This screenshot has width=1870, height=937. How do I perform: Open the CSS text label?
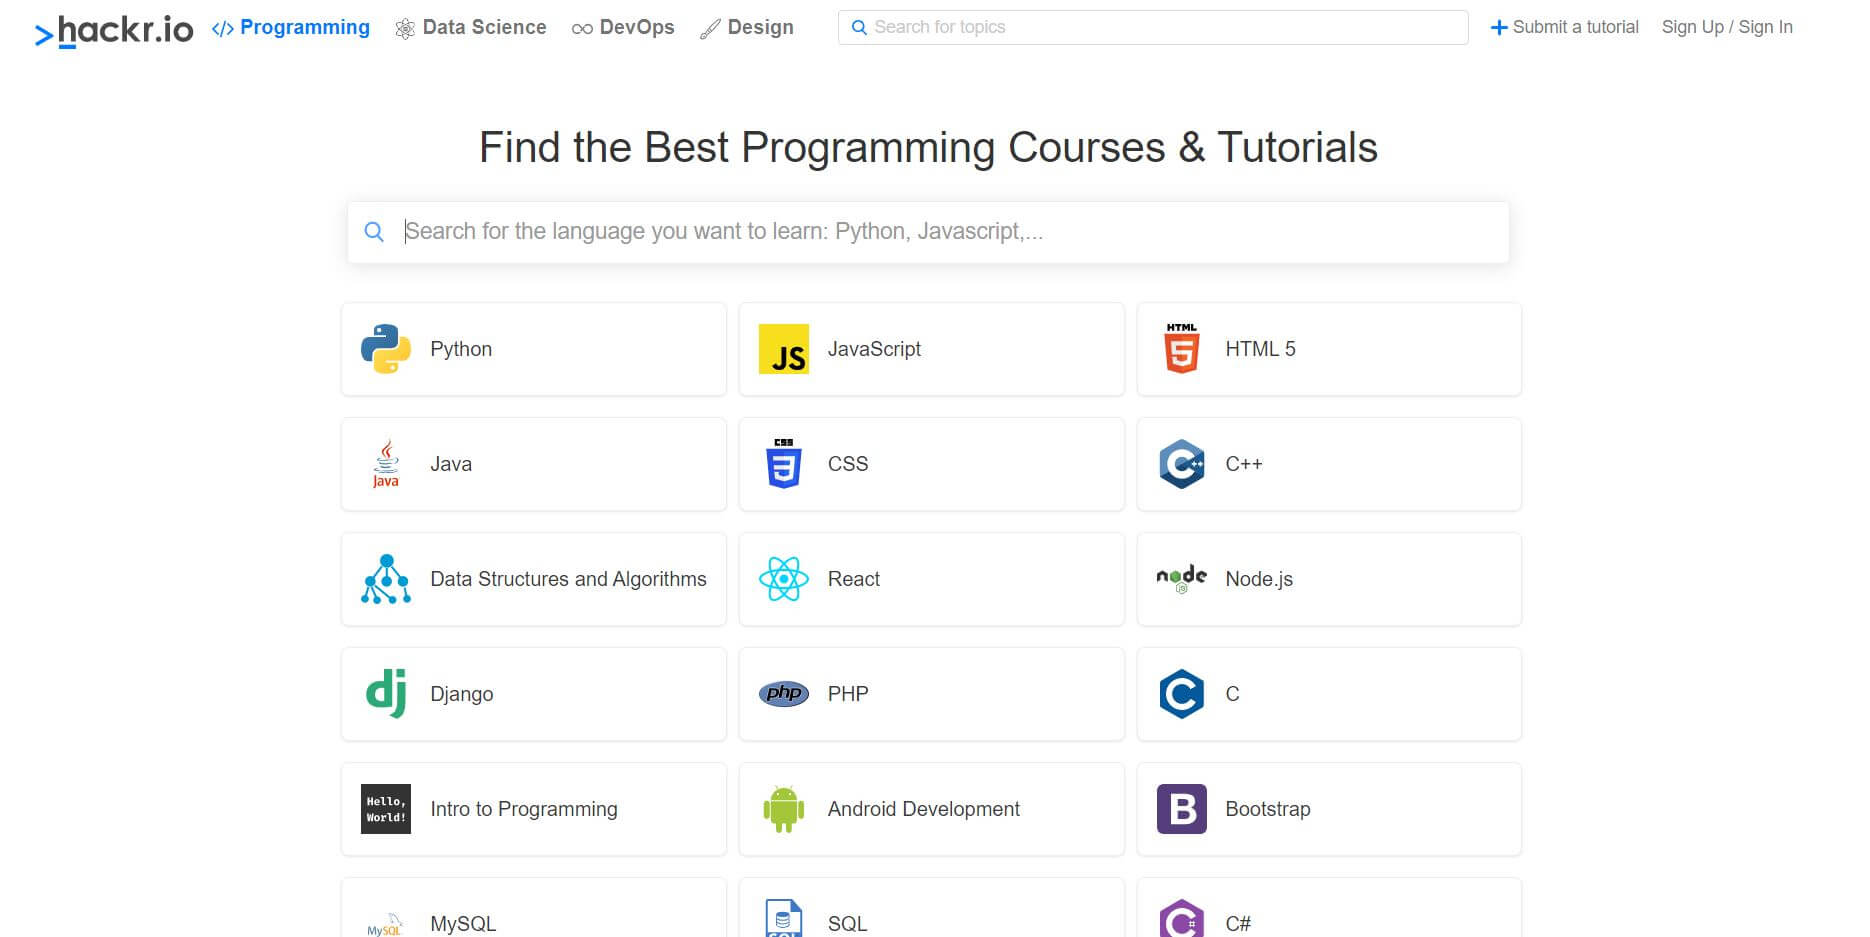click(x=848, y=464)
